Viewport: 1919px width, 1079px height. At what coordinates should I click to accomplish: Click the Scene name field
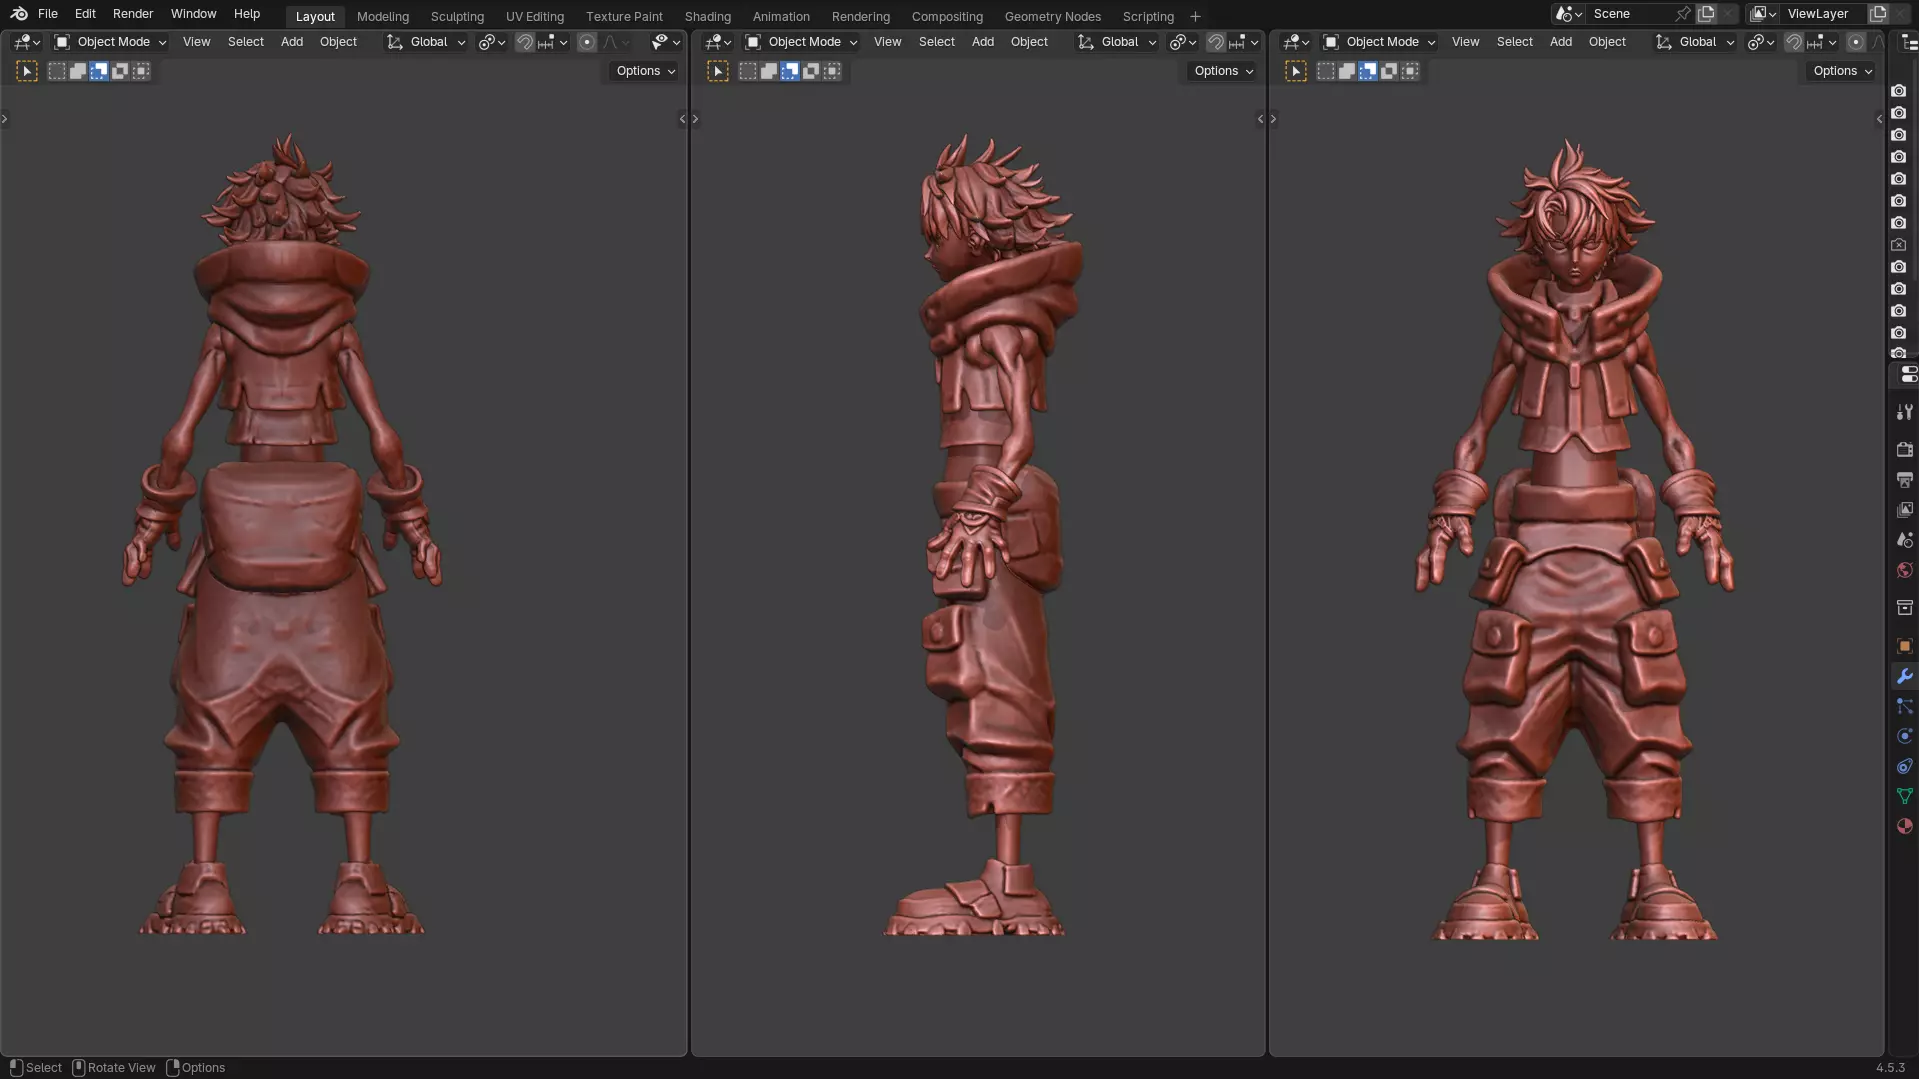[1629, 14]
